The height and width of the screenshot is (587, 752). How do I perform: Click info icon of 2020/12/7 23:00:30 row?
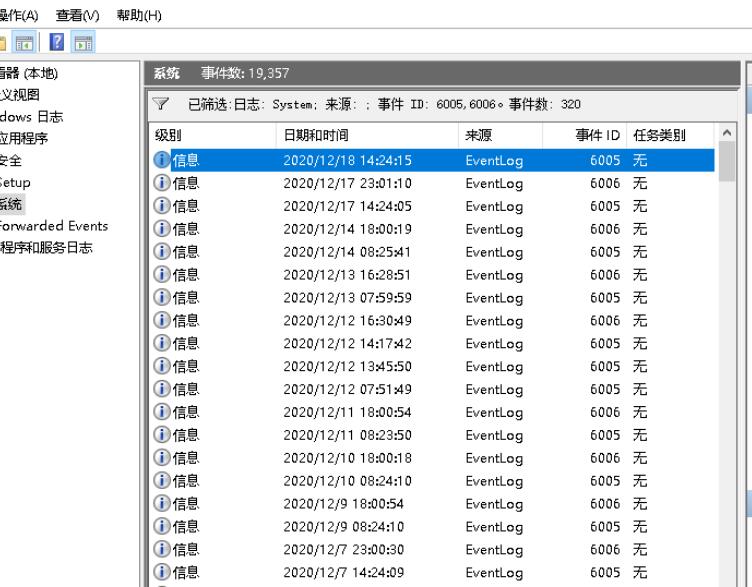click(x=162, y=549)
